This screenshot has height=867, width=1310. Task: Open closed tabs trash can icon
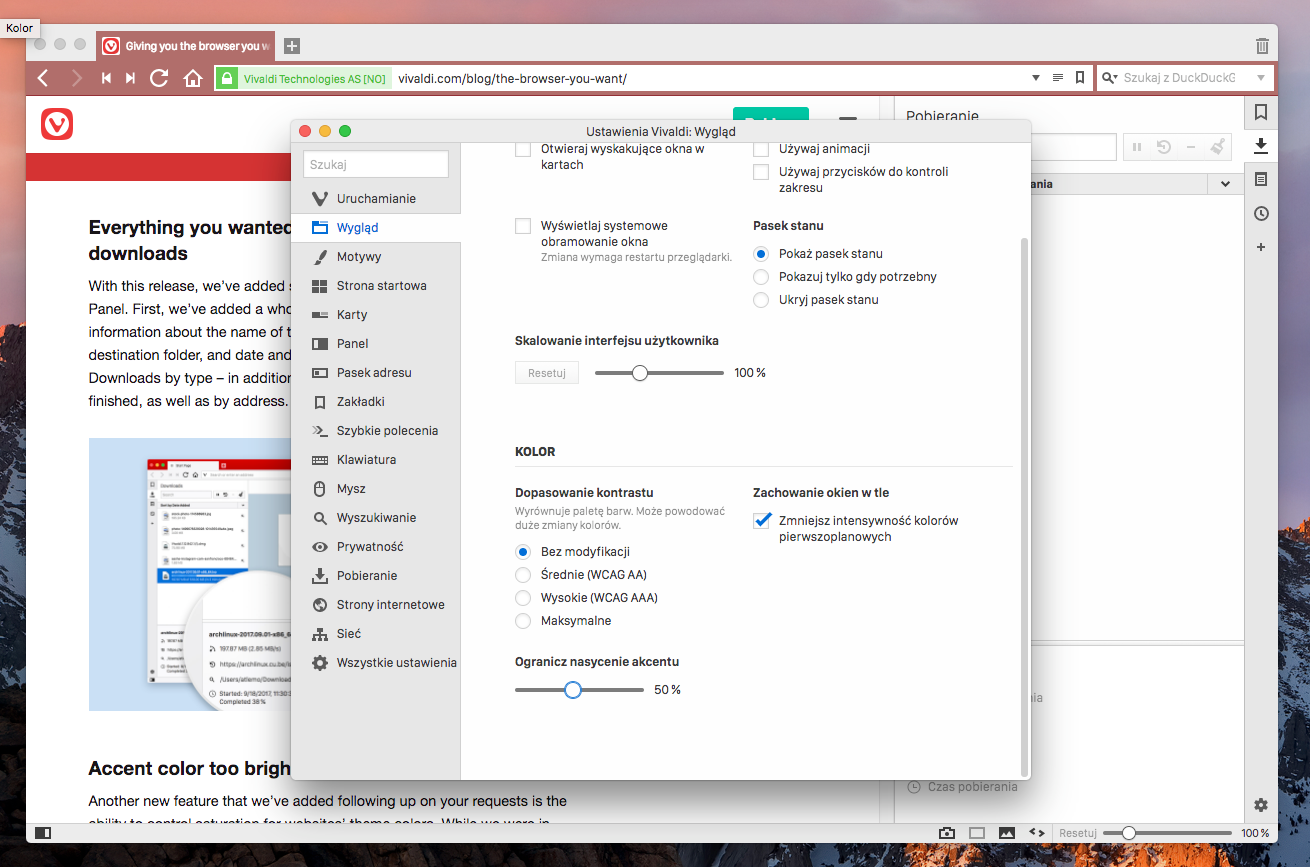click(1262, 46)
